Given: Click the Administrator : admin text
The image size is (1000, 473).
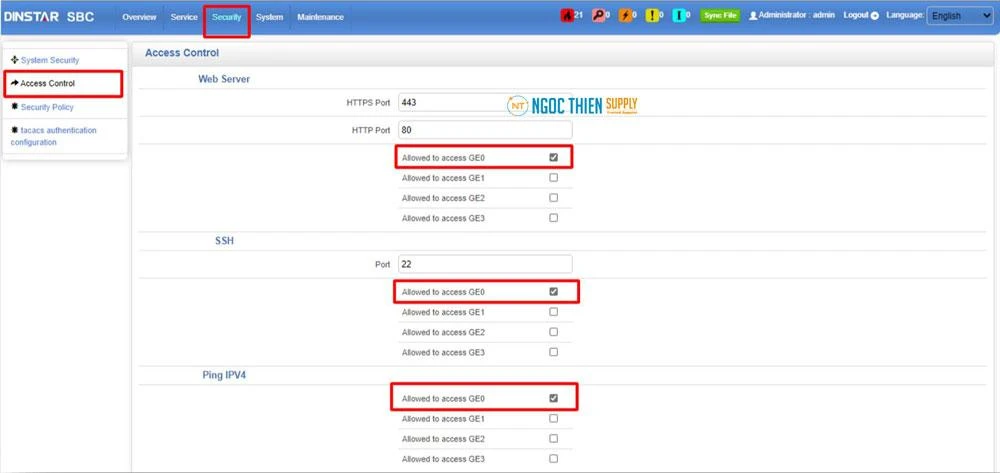Looking at the screenshot, I should 797,15.
